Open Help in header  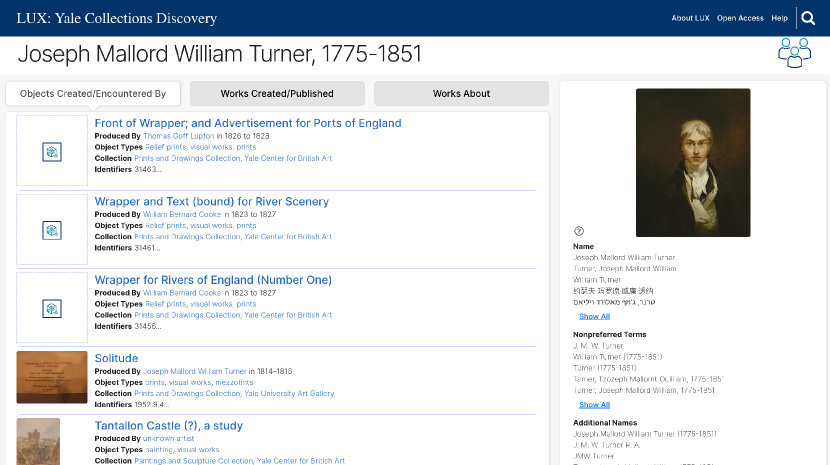coord(779,18)
